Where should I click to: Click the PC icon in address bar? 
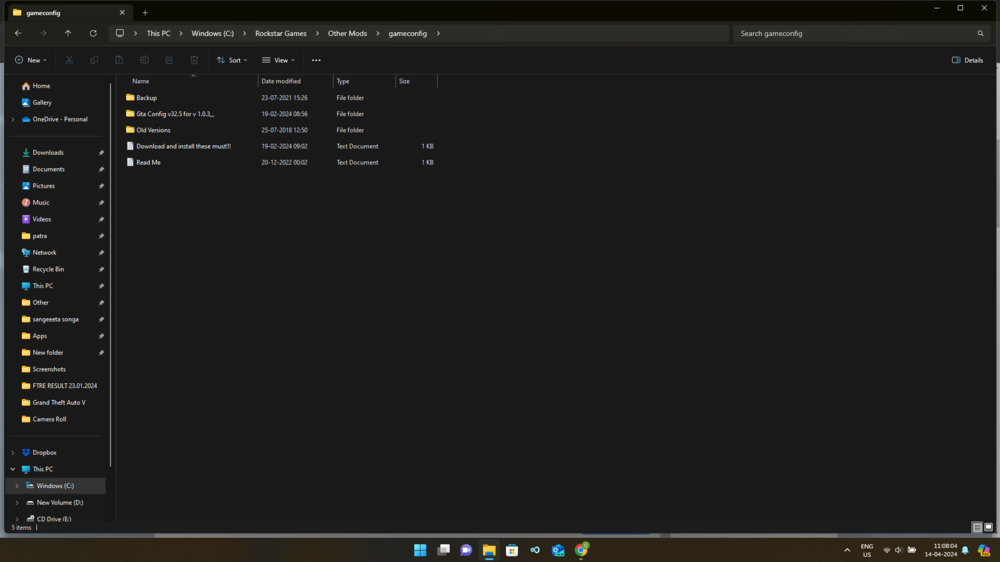[120, 33]
